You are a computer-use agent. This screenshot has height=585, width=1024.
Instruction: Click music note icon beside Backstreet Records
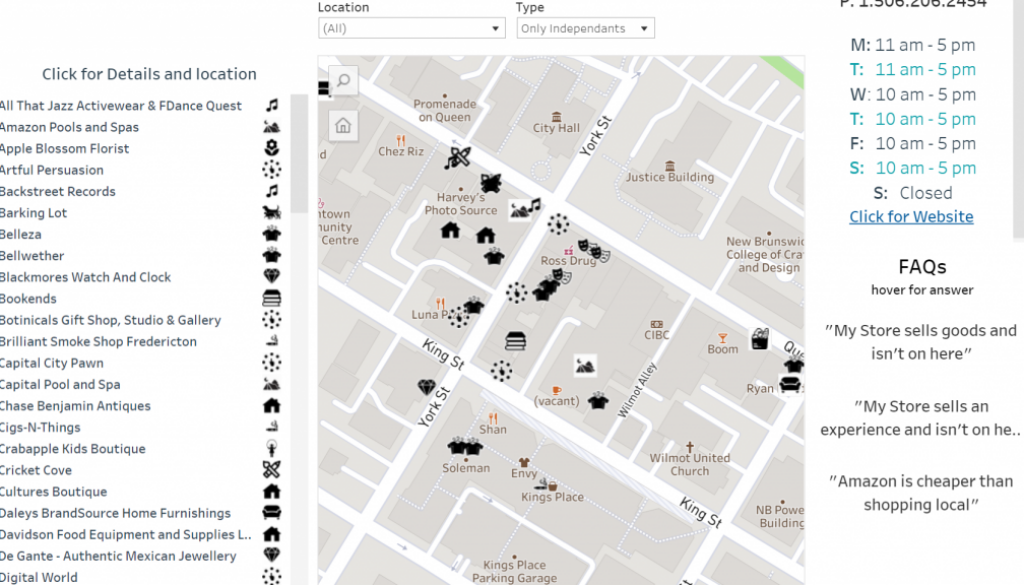[271, 191]
